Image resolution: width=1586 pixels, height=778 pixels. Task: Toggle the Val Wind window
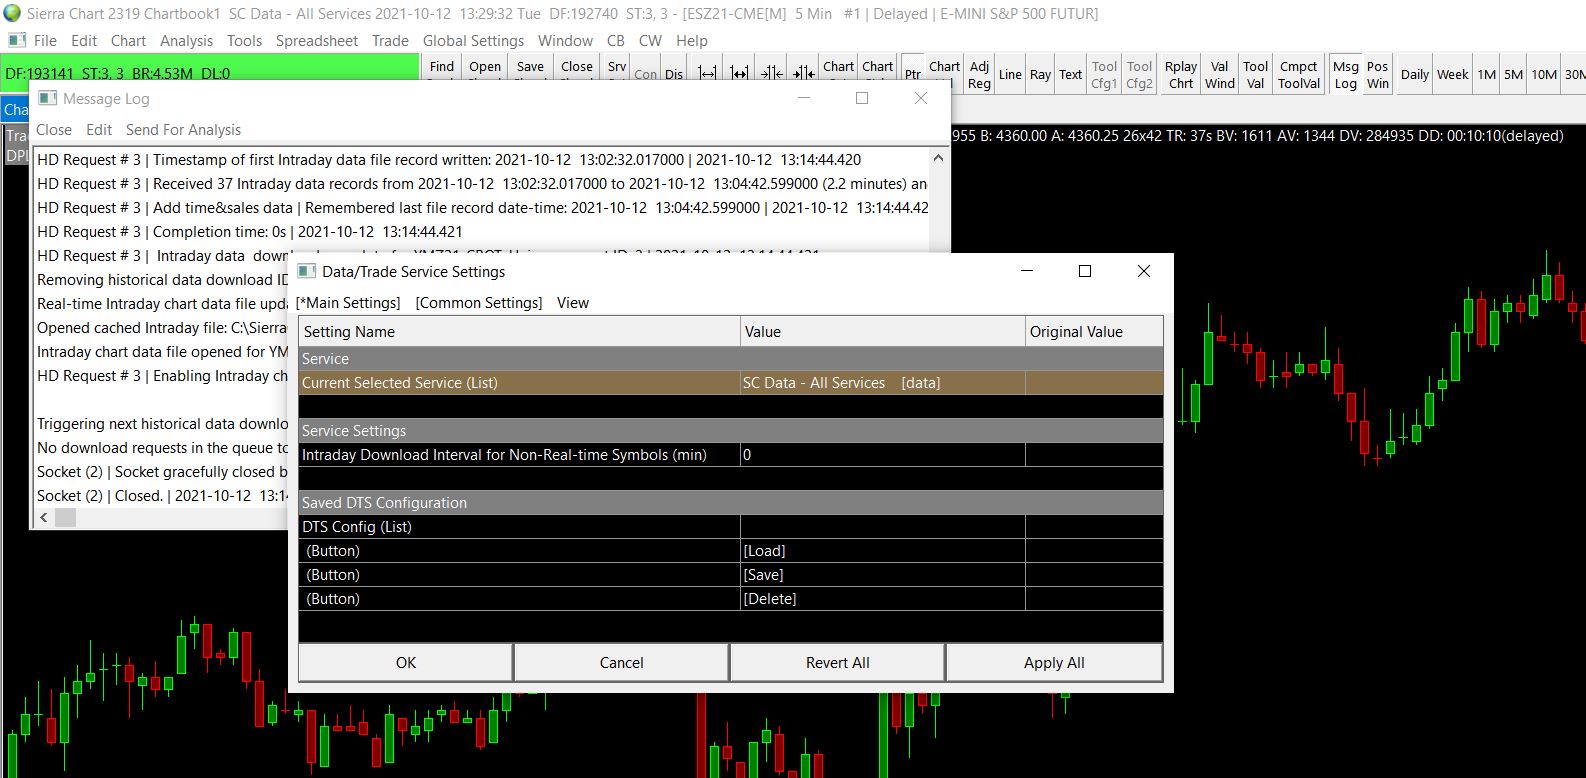tap(1220, 74)
